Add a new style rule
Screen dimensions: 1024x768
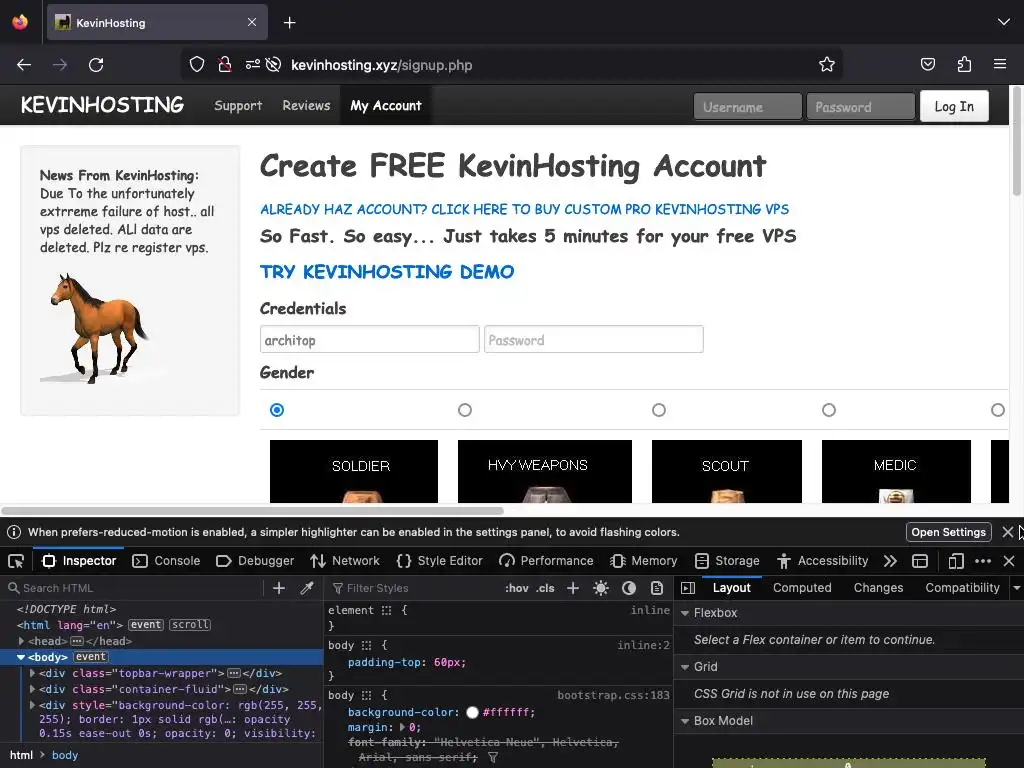(x=573, y=588)
